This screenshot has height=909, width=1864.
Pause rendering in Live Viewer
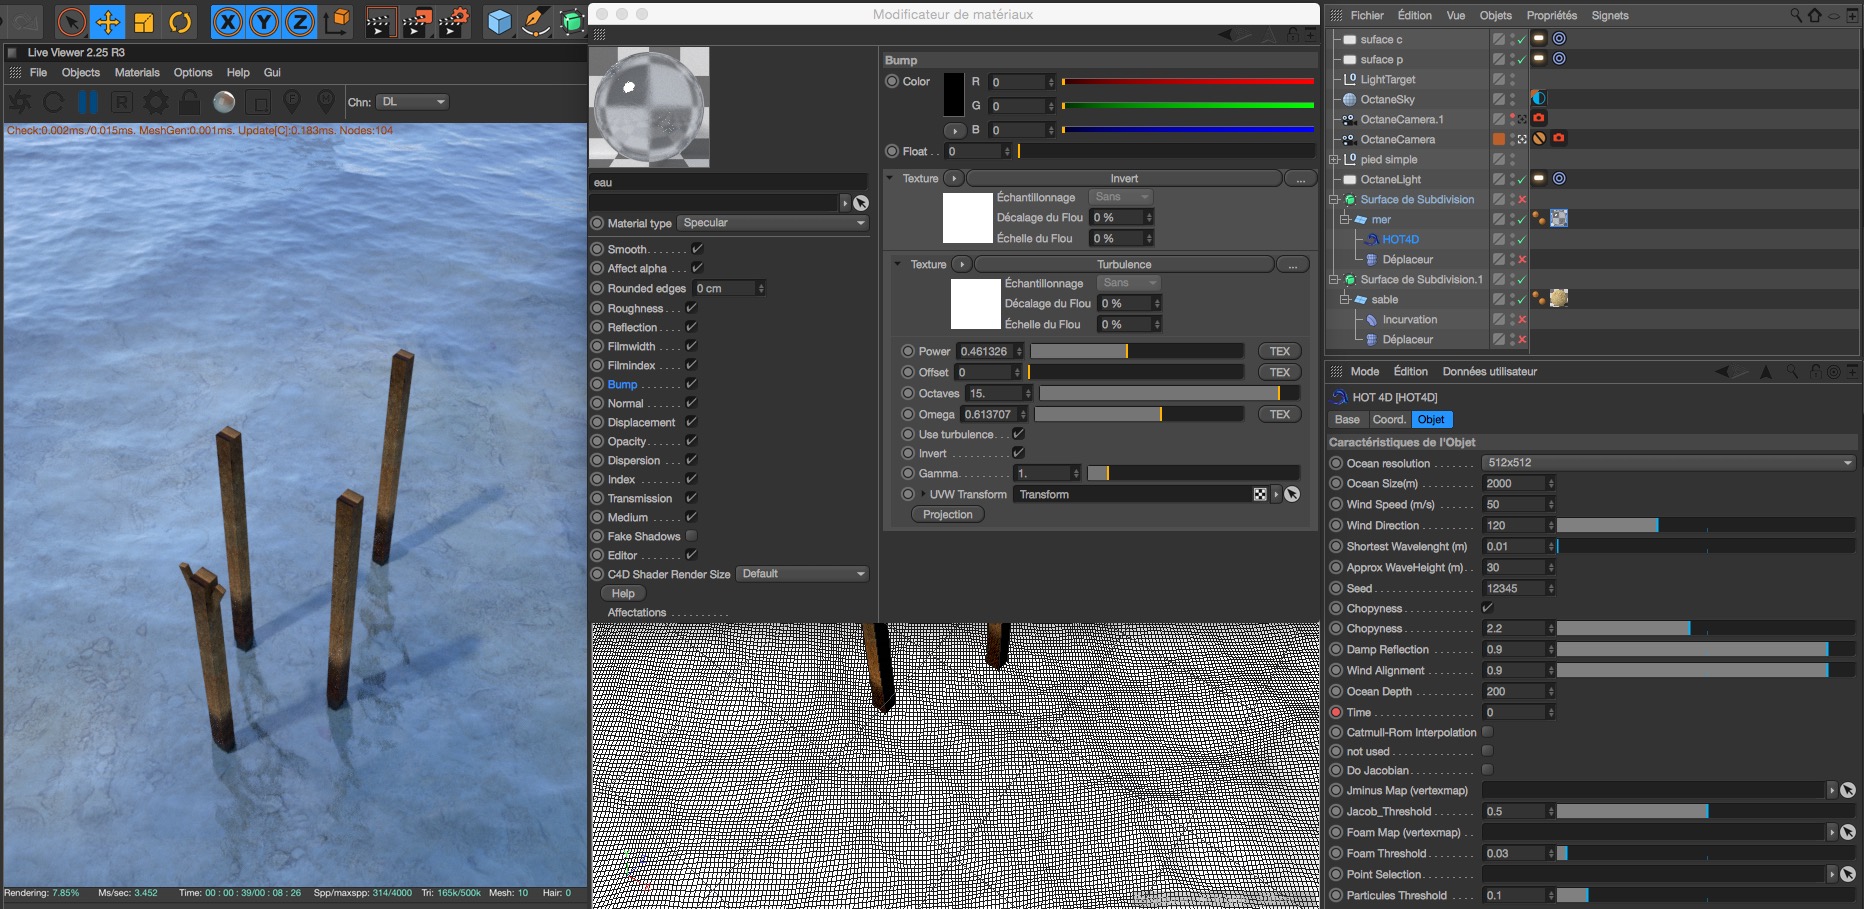pos(88,102)
